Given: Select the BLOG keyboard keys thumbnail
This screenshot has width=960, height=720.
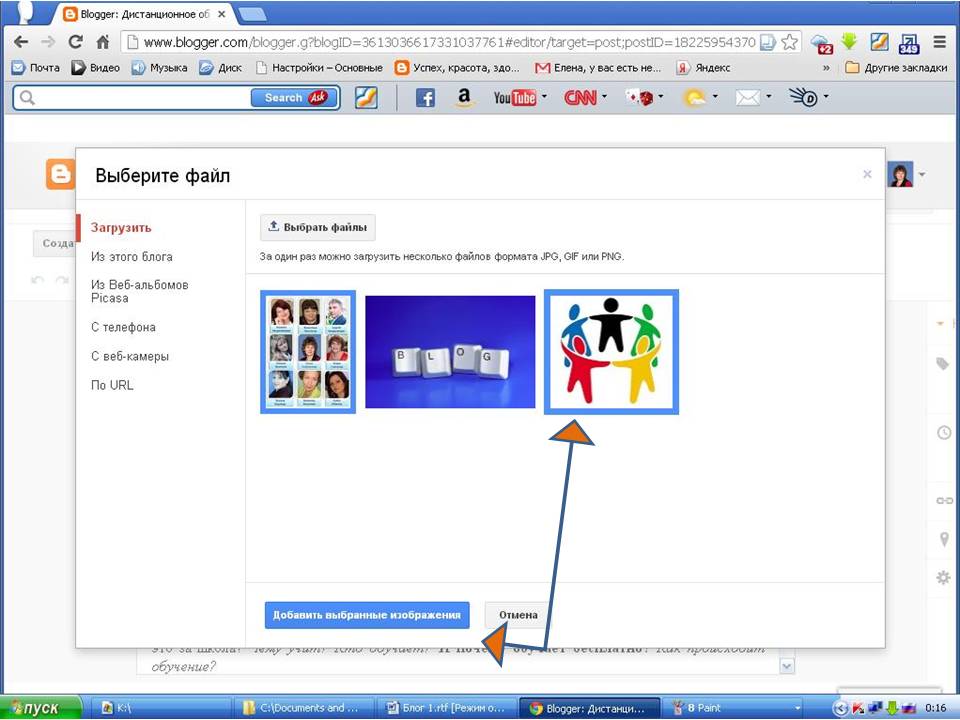Looking at the screenshot, I should pos(450,352).
